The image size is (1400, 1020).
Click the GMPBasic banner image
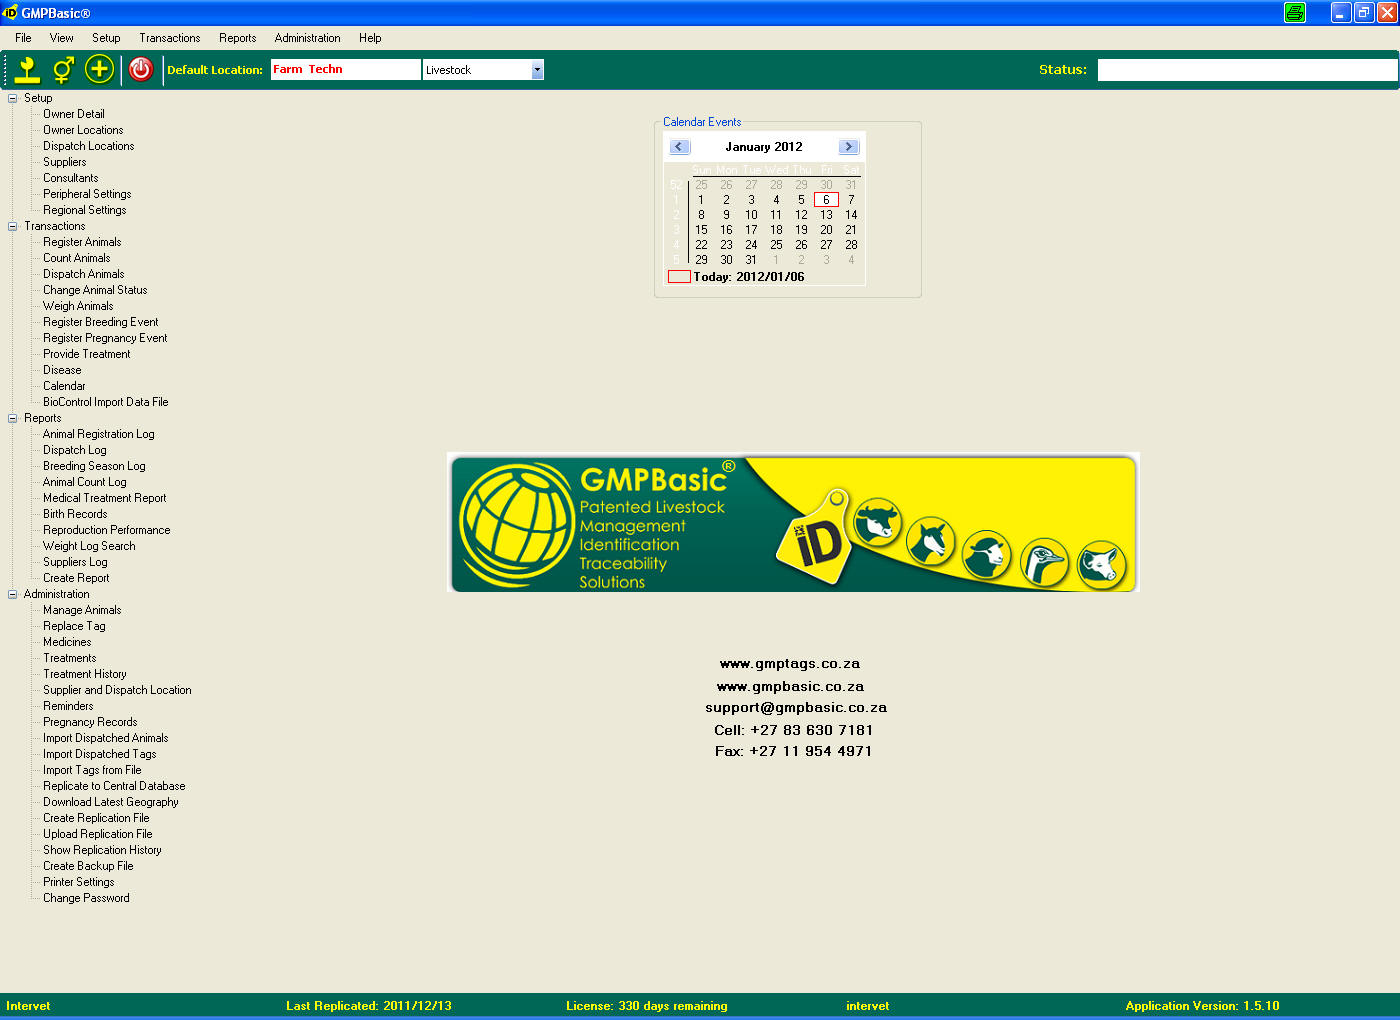pos(793,522)
